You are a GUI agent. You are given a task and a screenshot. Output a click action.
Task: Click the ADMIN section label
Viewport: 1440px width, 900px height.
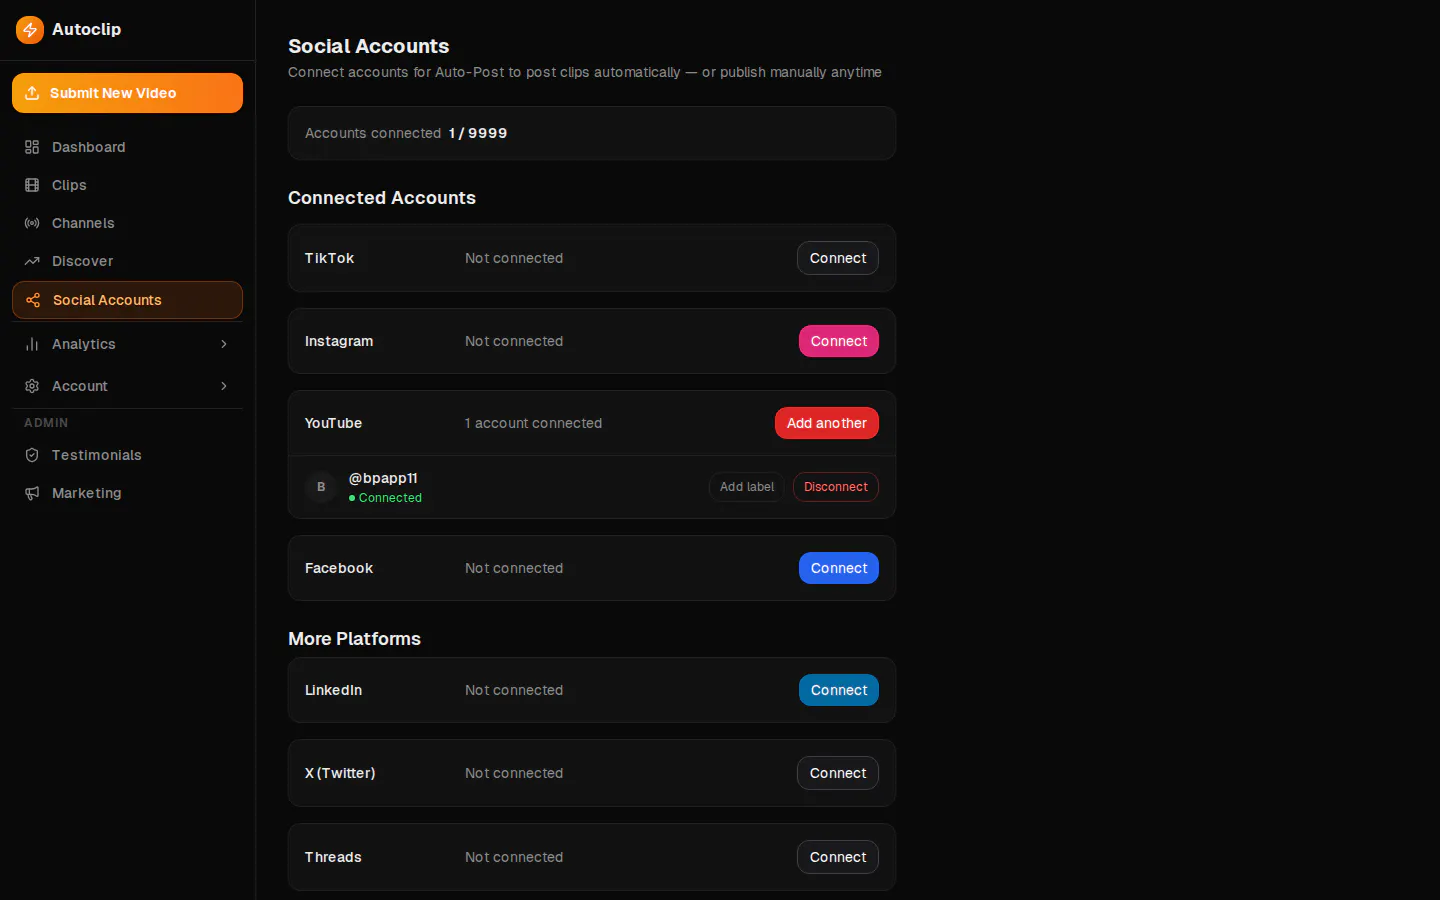click(46, 423)
